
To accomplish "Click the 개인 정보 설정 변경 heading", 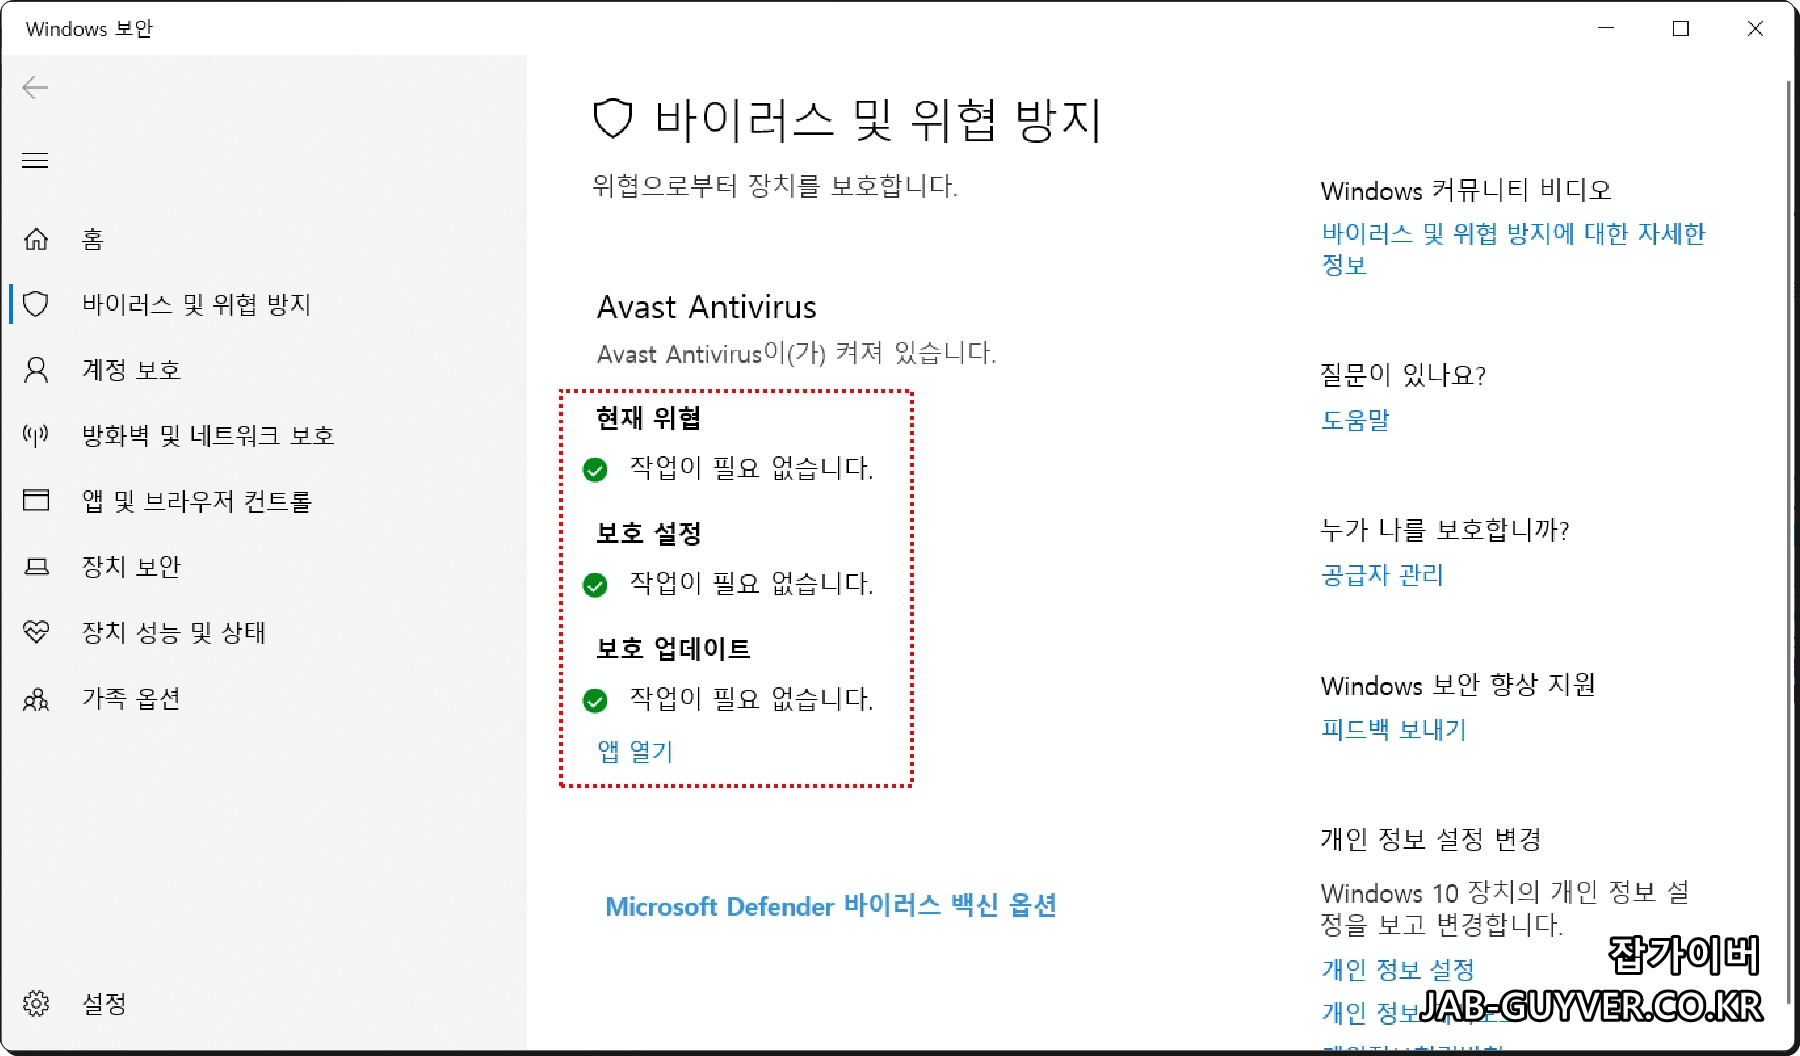I will [1431, 839].
